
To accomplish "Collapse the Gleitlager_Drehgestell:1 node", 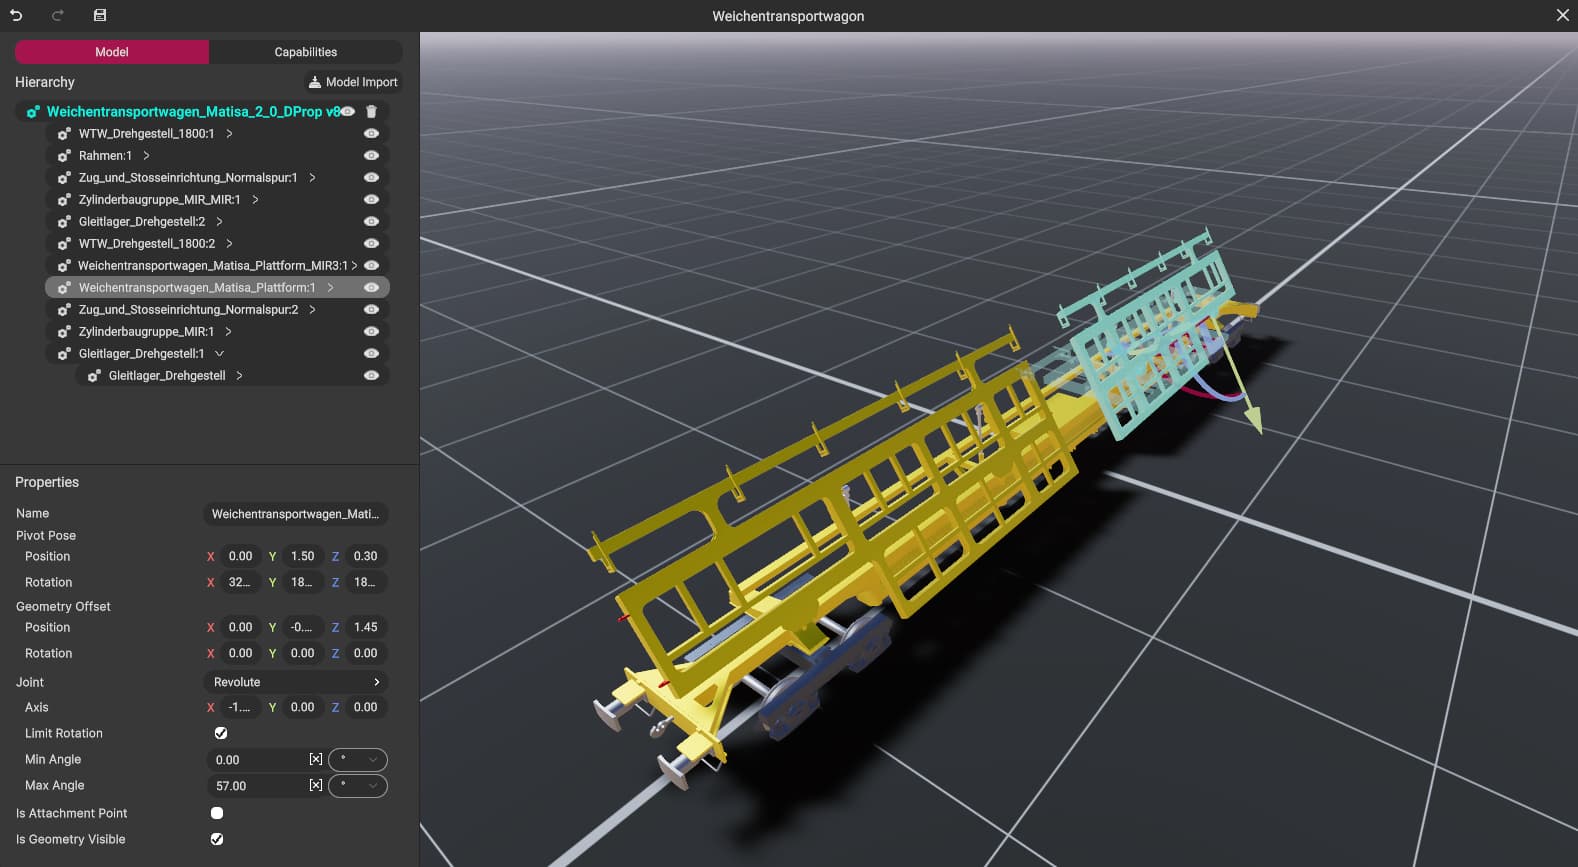I will coord(219,354).
